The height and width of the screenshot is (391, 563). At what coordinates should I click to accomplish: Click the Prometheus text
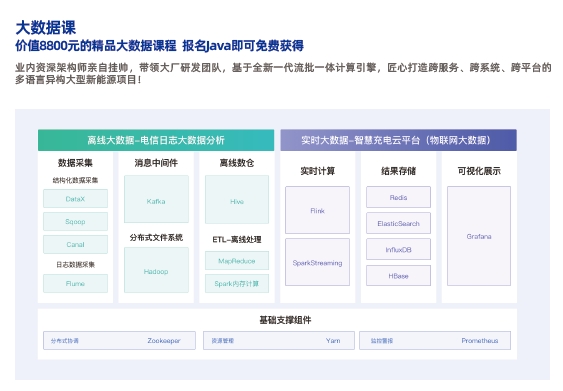pos(480,340)
